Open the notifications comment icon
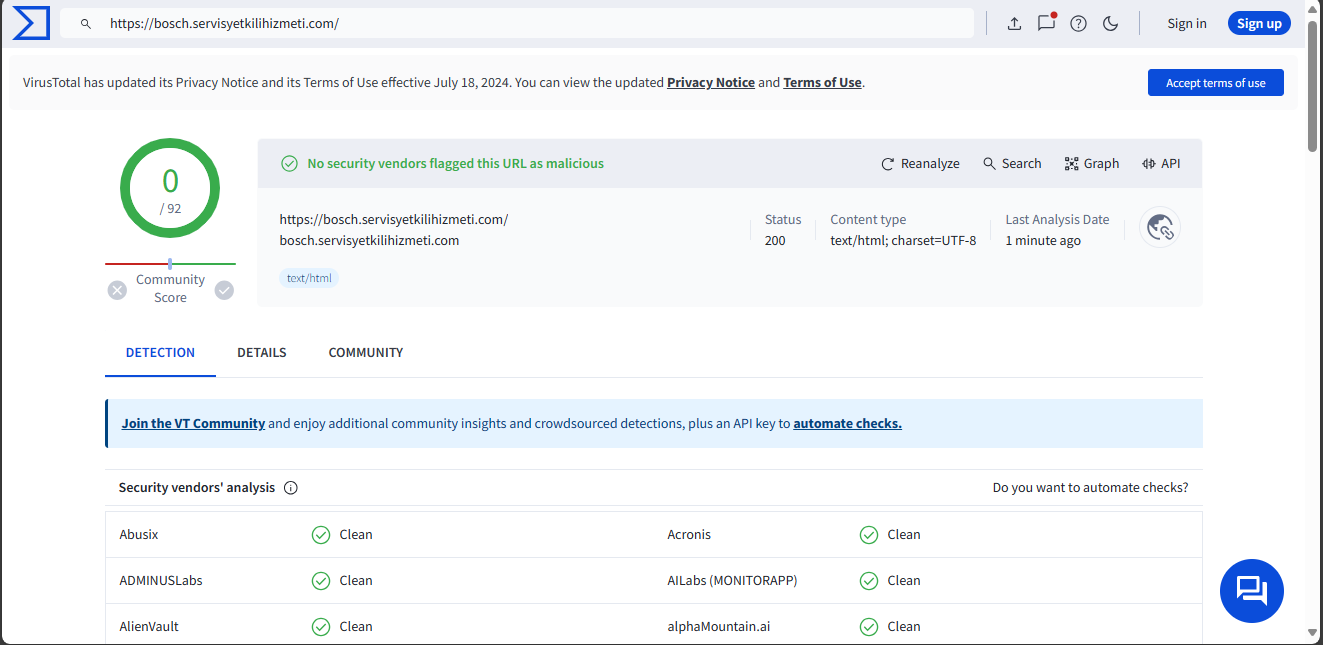 pyautogui.click(x=1046, y=23)
